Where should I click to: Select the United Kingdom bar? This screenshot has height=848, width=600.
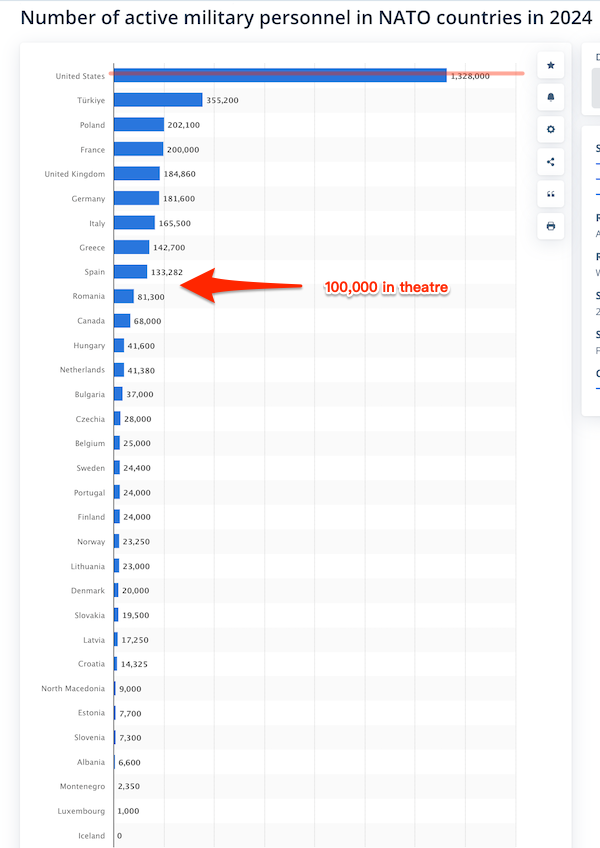(x=136, y=174)
